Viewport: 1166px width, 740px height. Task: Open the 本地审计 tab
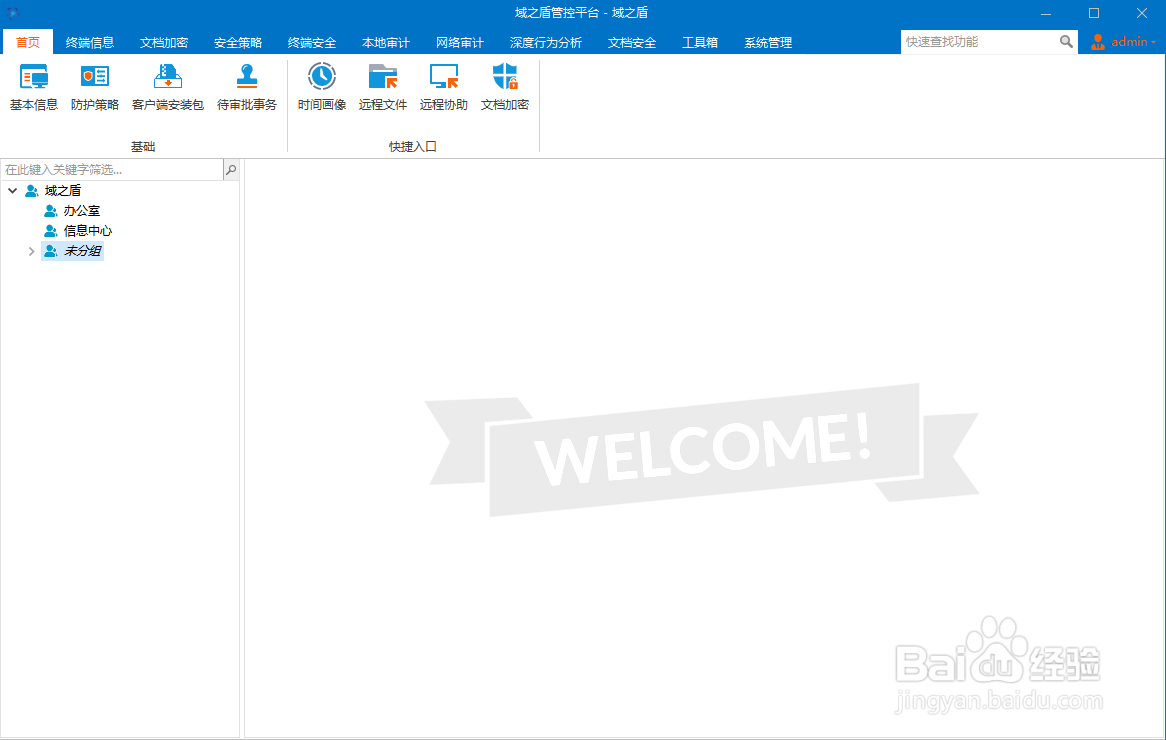[x=385, y=42]
